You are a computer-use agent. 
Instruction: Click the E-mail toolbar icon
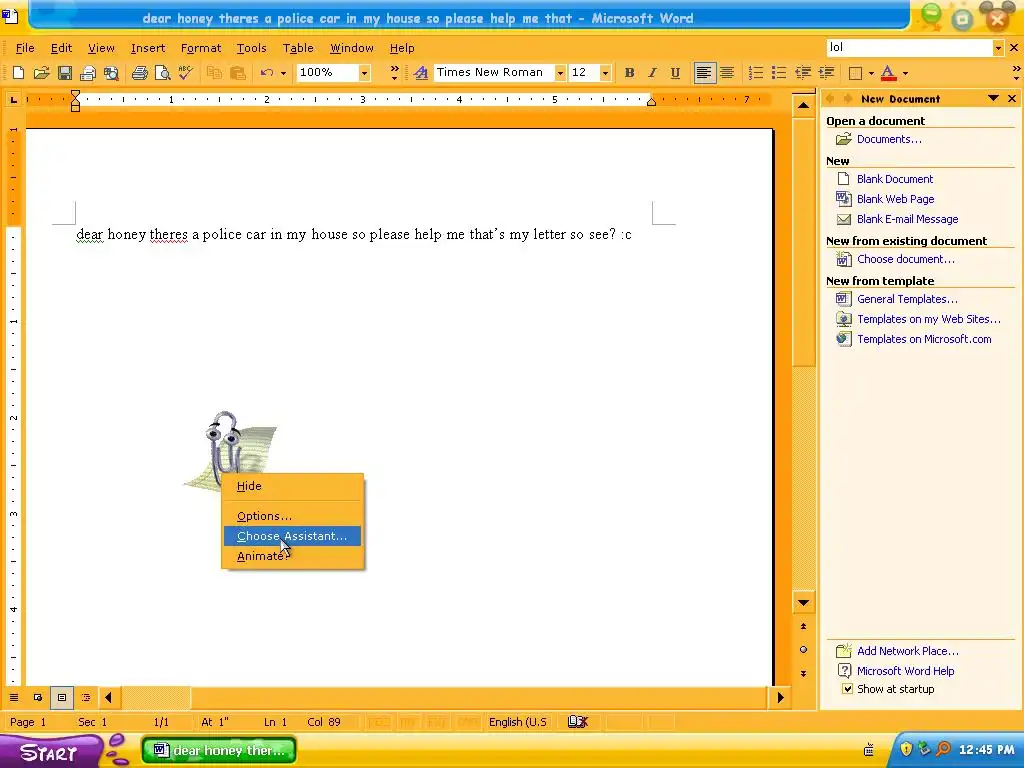click(x=88, y=72)
